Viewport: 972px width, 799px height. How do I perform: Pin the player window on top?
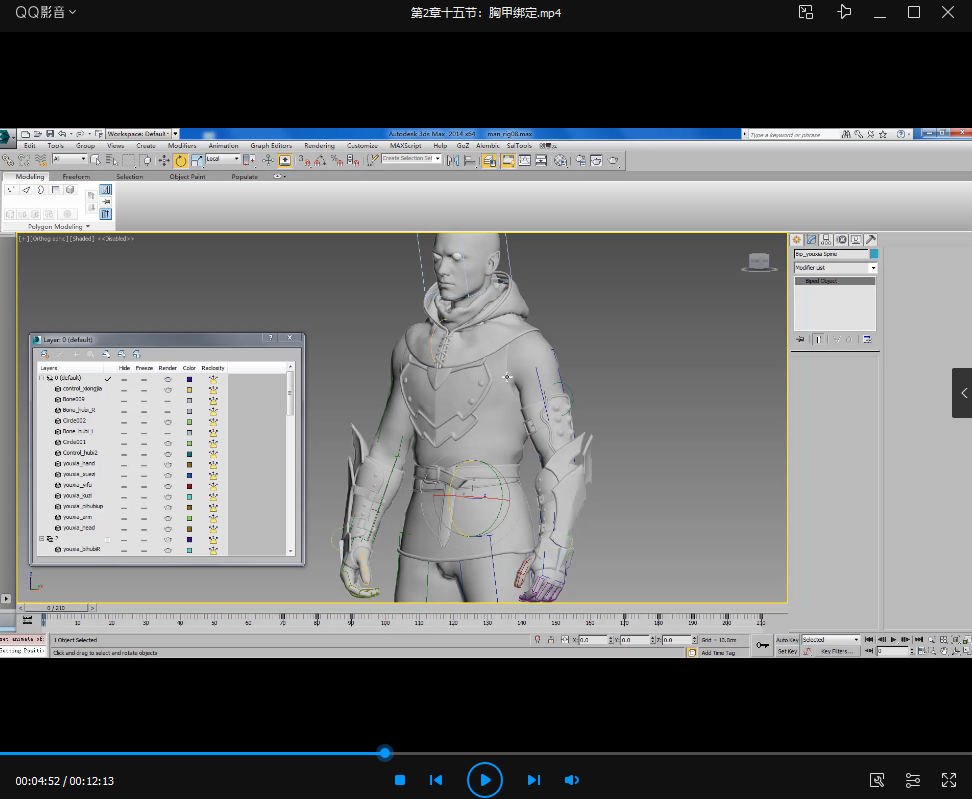coord(845,12)
